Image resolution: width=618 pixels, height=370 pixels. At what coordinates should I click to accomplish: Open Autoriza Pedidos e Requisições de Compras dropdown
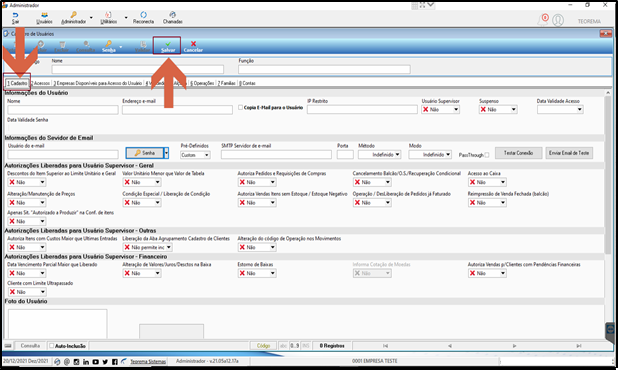[272, 182]
